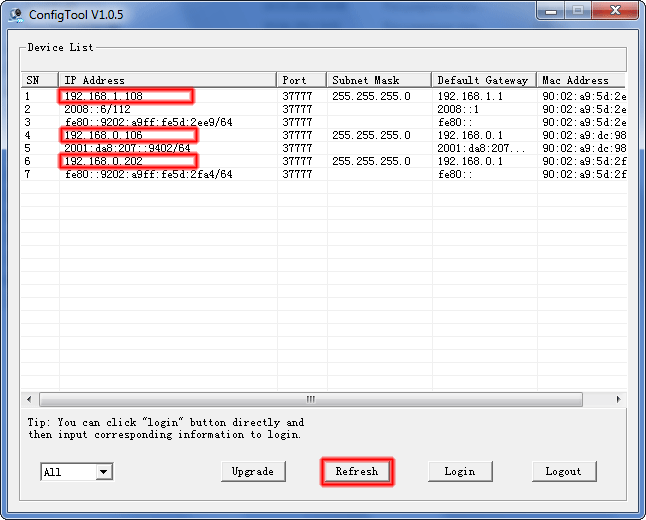Screen dimensions: 646x520
Task: Select the row with address 2008::6/112
Action: (98, 109)
